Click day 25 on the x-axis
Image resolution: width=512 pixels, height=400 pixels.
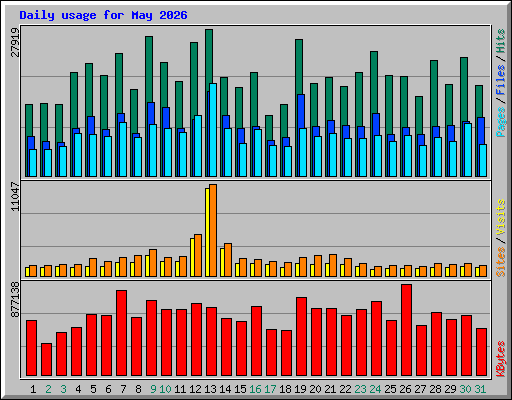[390, 389]
